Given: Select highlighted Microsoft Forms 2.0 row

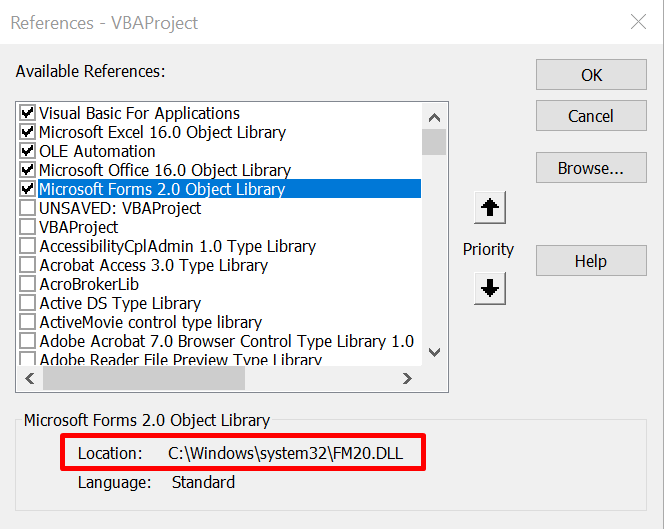Looking at the screenshot, I should point(230,189).
